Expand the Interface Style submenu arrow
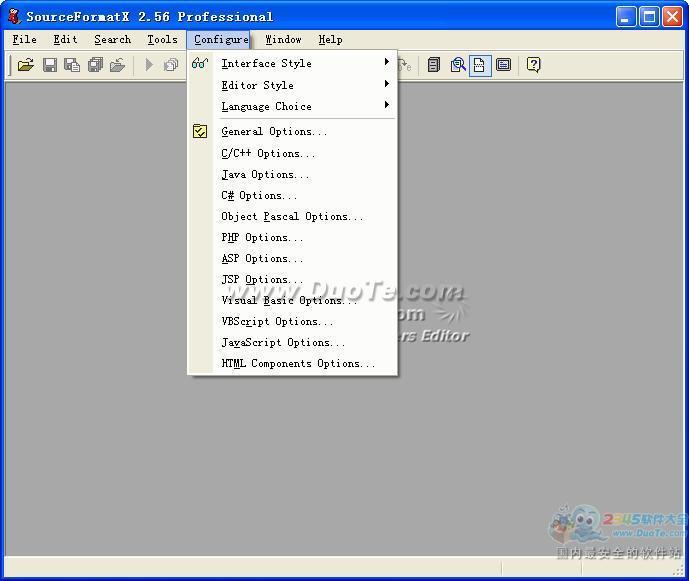 (x=387, y=62)
